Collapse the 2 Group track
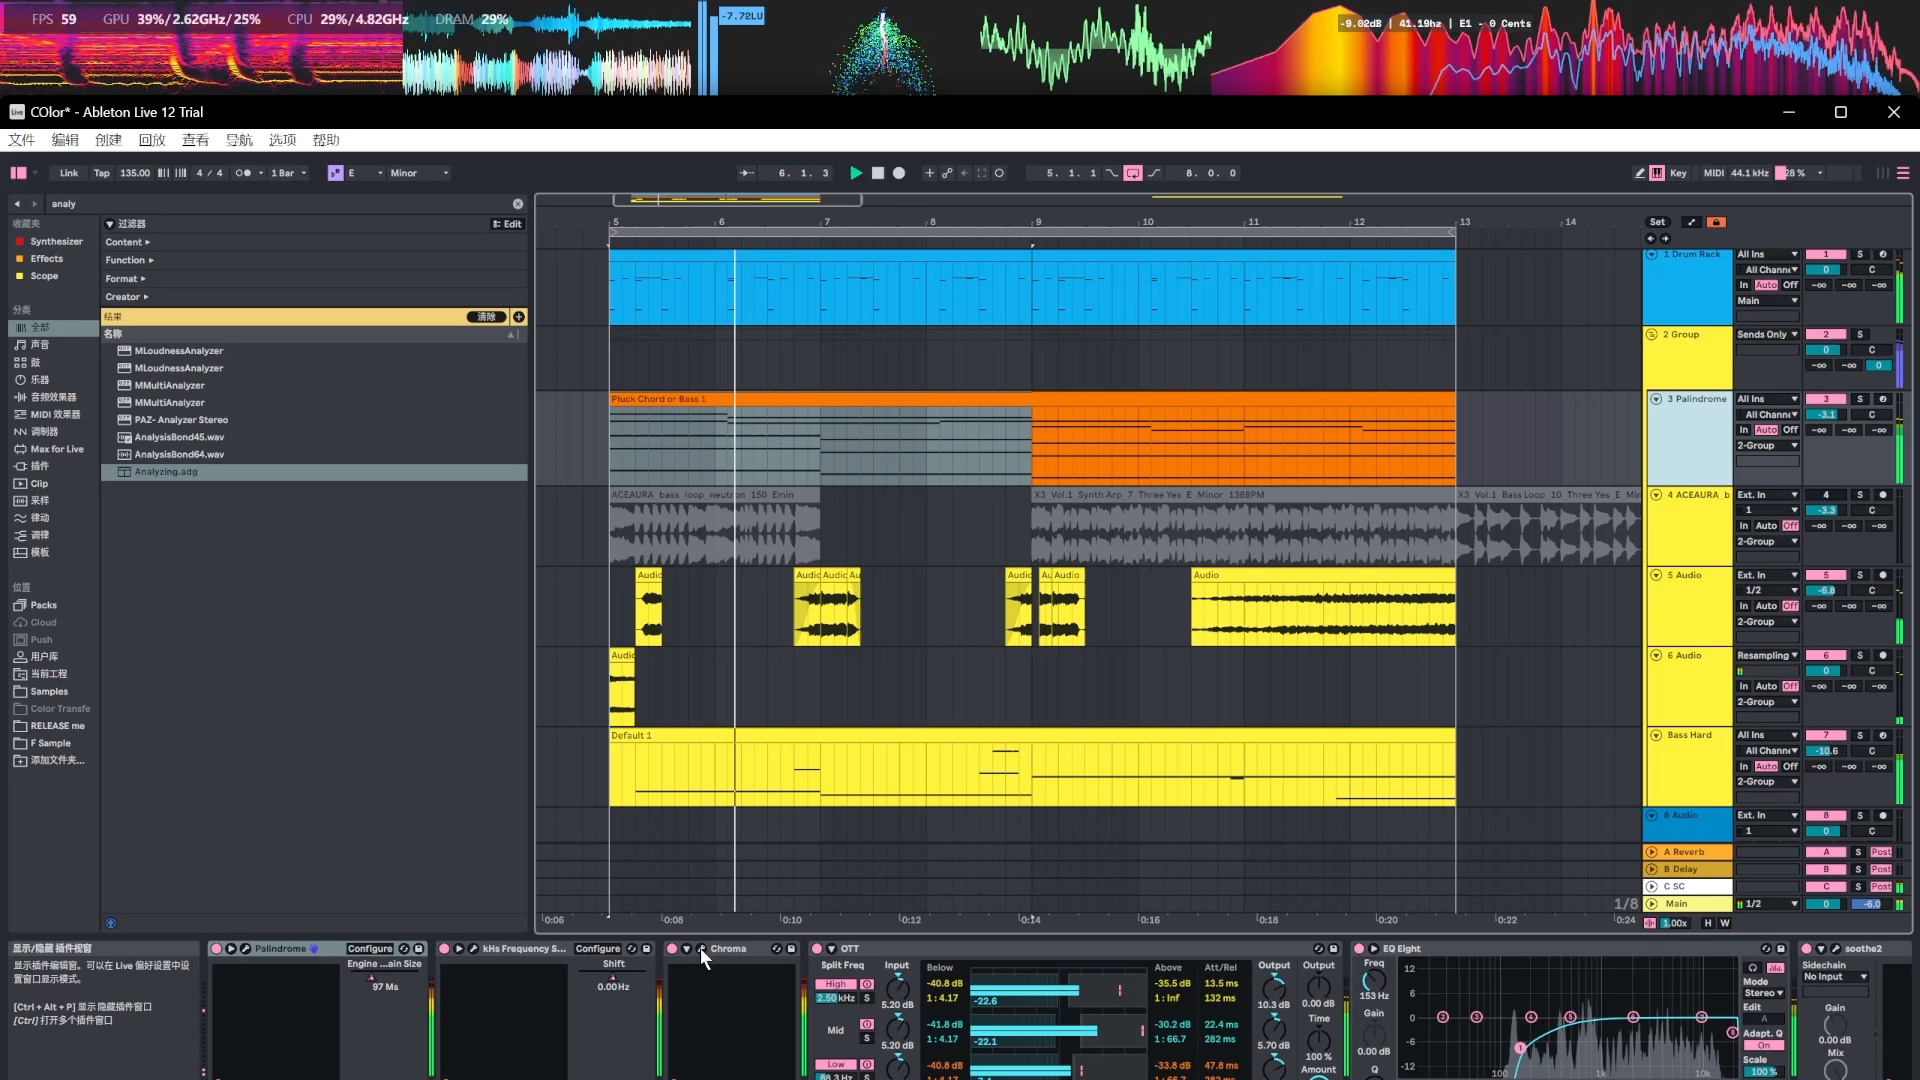Image resolution: width=1920 pixels, height=1080 pixels. tap(1652, 335)
